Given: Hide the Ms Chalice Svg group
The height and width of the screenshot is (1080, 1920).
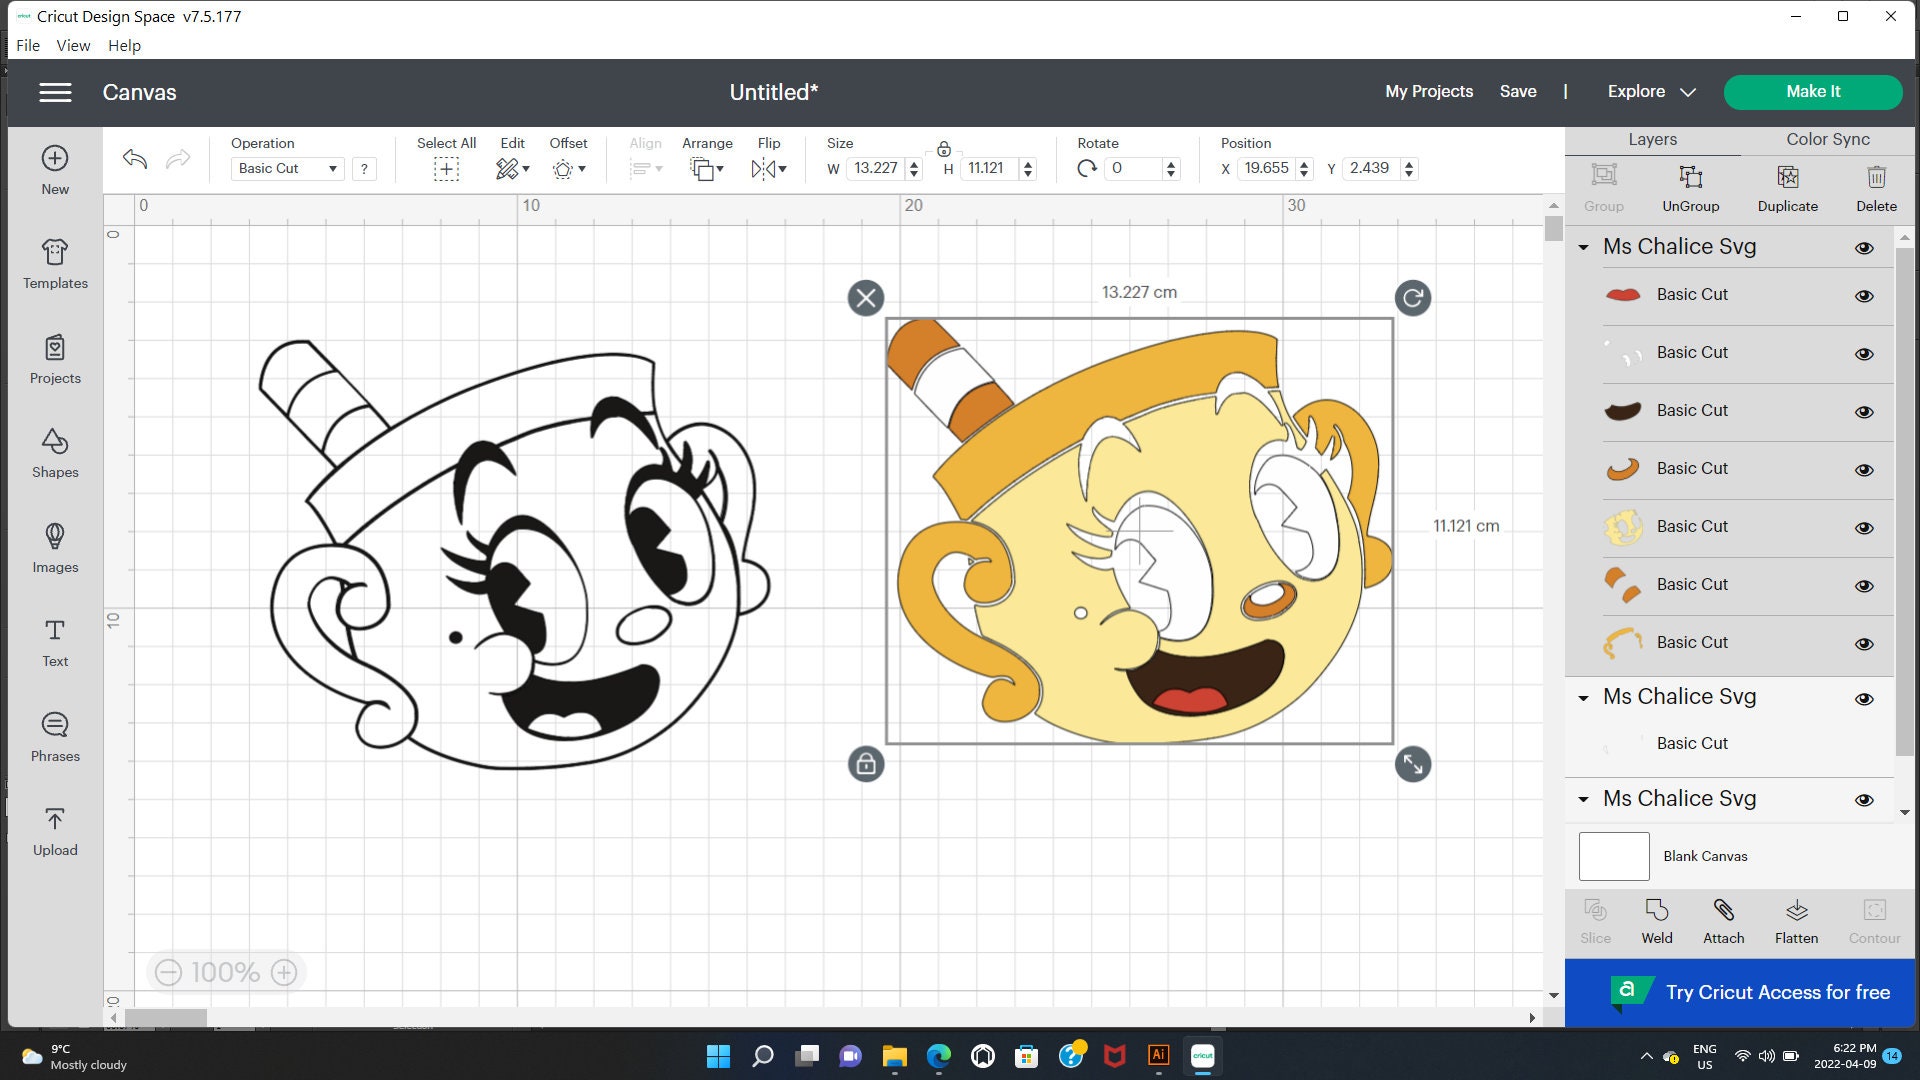Looking at the screenshot, I should pos(1865,248).
